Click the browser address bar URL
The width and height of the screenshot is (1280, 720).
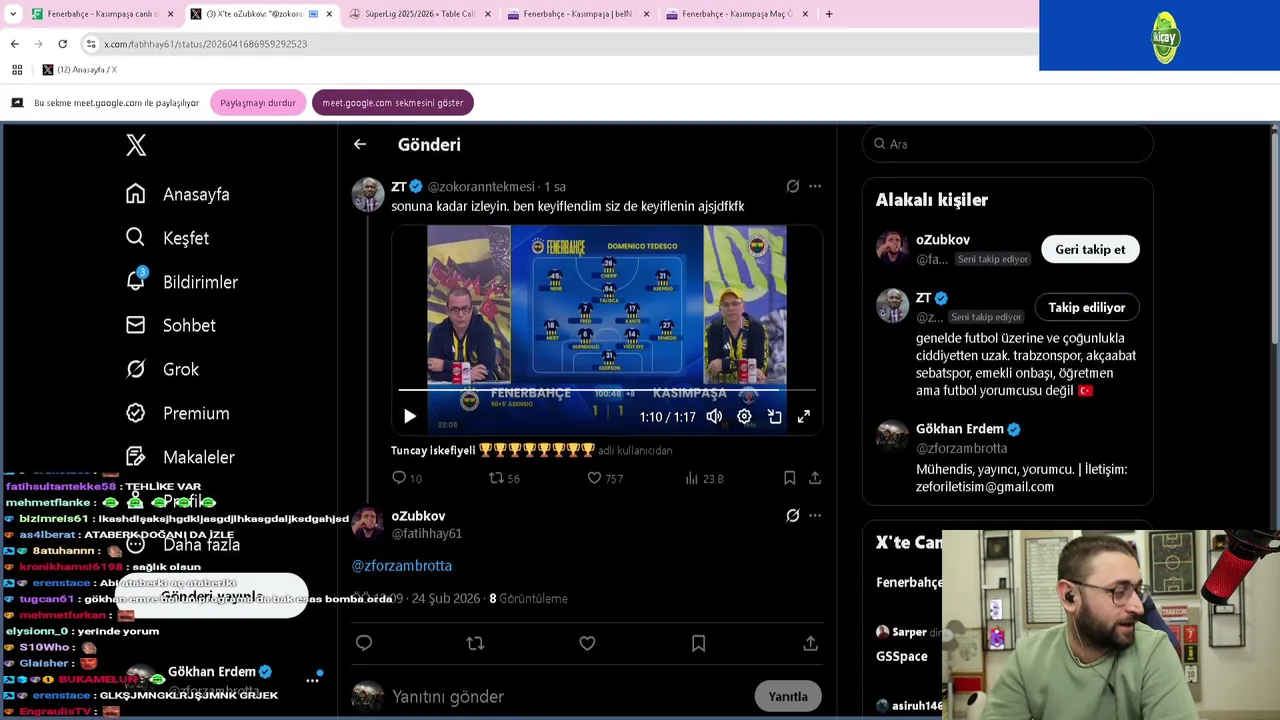pos(206,44)
